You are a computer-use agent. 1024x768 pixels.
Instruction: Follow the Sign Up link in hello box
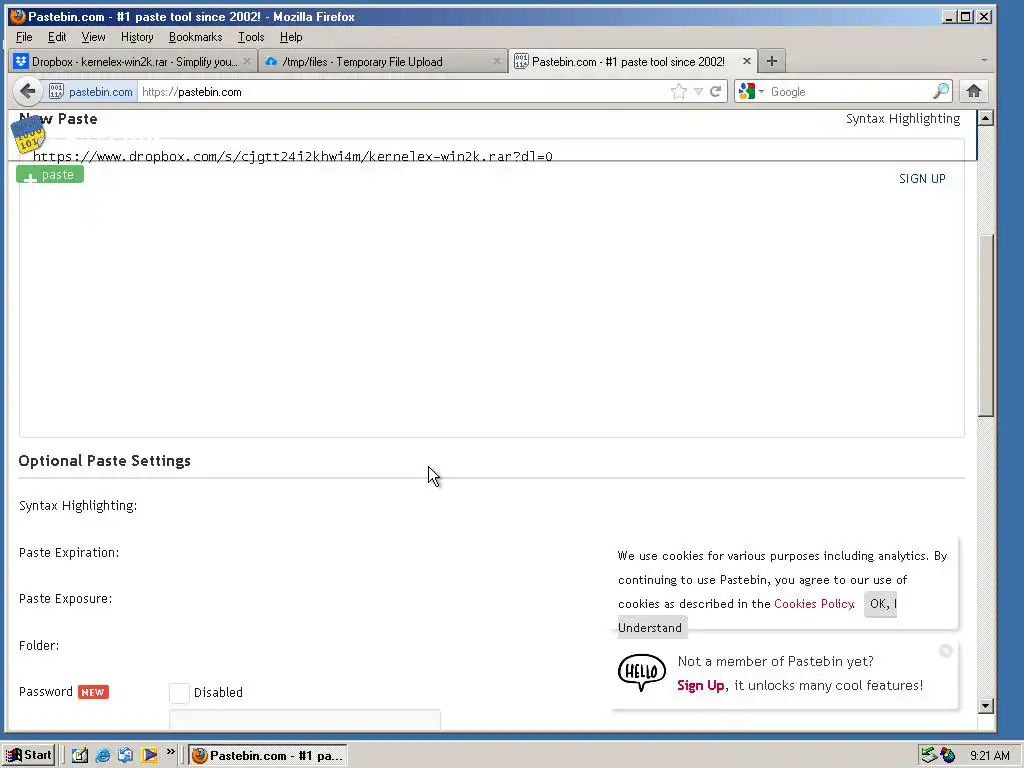[700, 685]
